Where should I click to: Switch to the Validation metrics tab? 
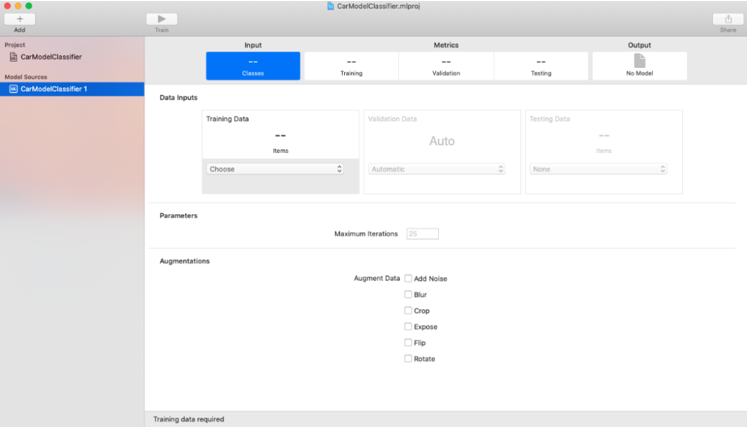pos(446,66)
